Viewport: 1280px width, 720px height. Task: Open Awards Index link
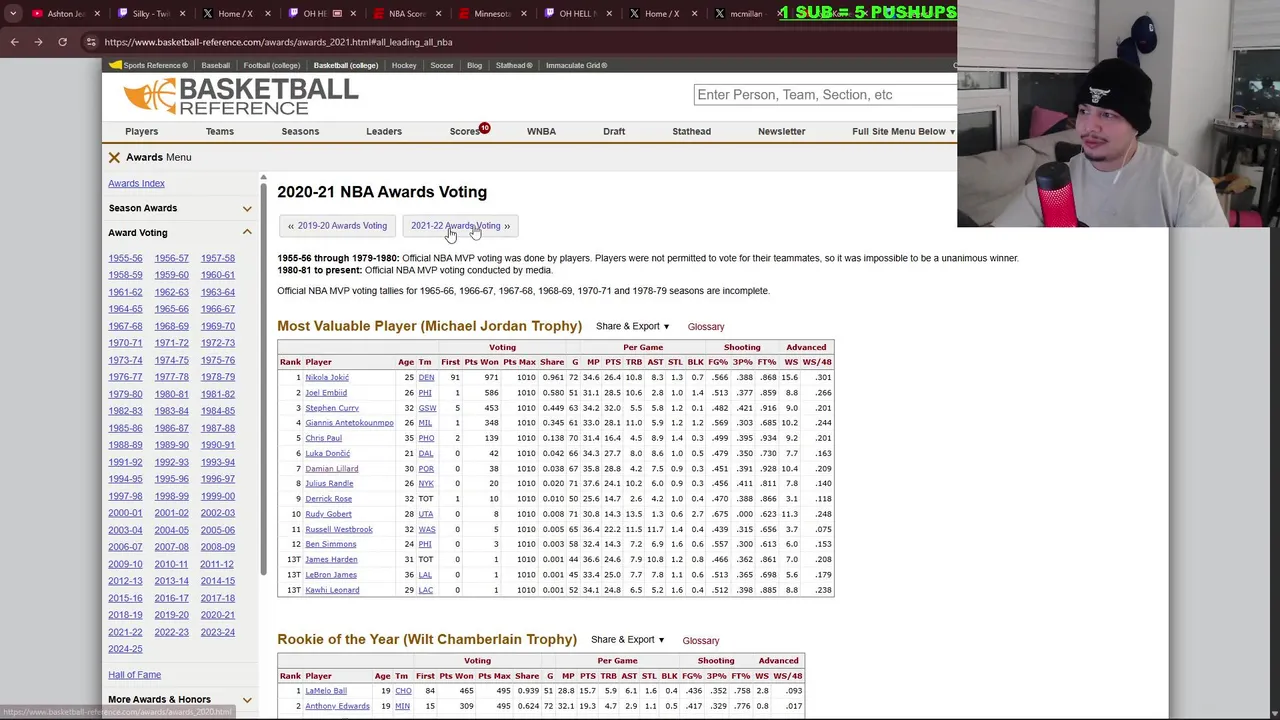136,183
